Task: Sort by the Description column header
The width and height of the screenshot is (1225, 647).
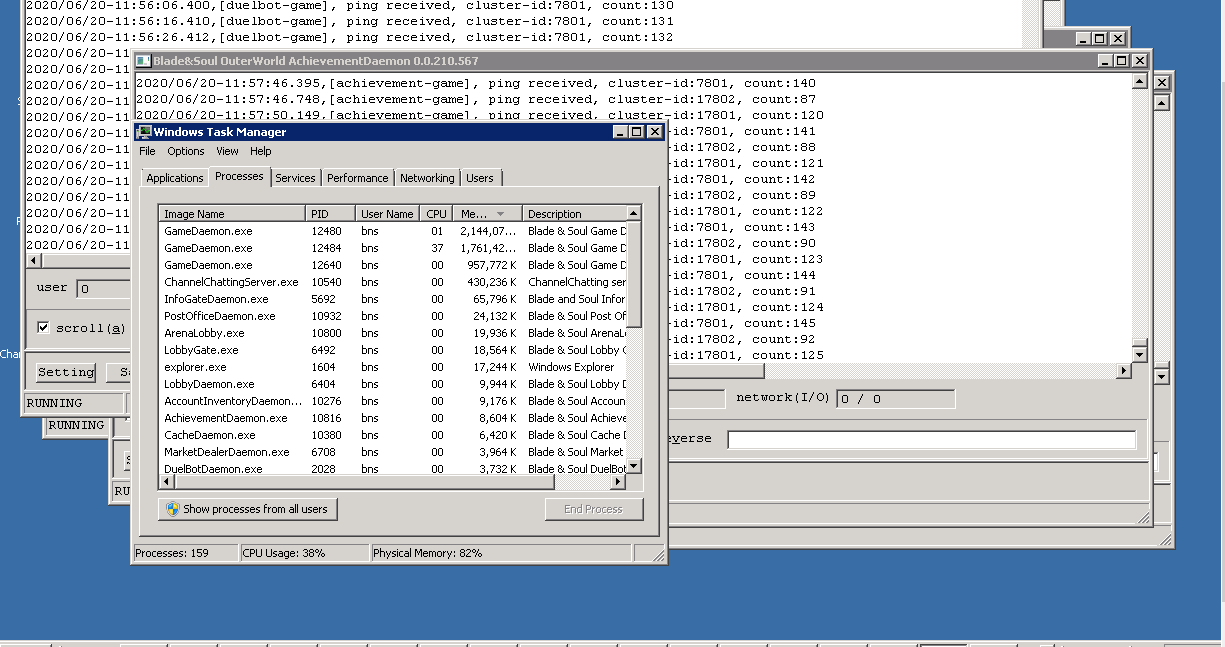Action: click(574, 214)
